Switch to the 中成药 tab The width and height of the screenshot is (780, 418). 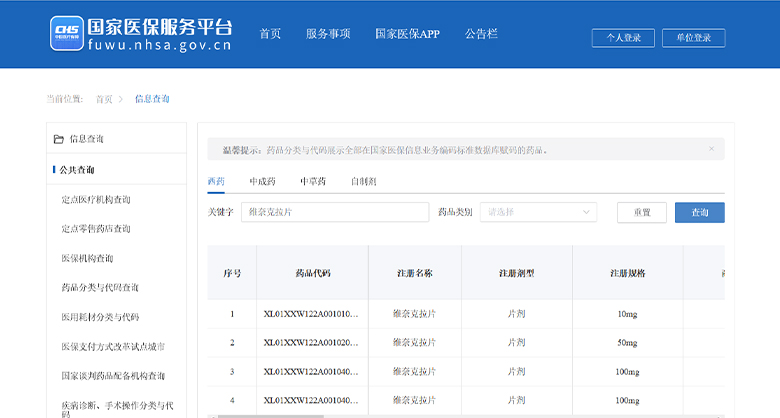pos(262,182)
